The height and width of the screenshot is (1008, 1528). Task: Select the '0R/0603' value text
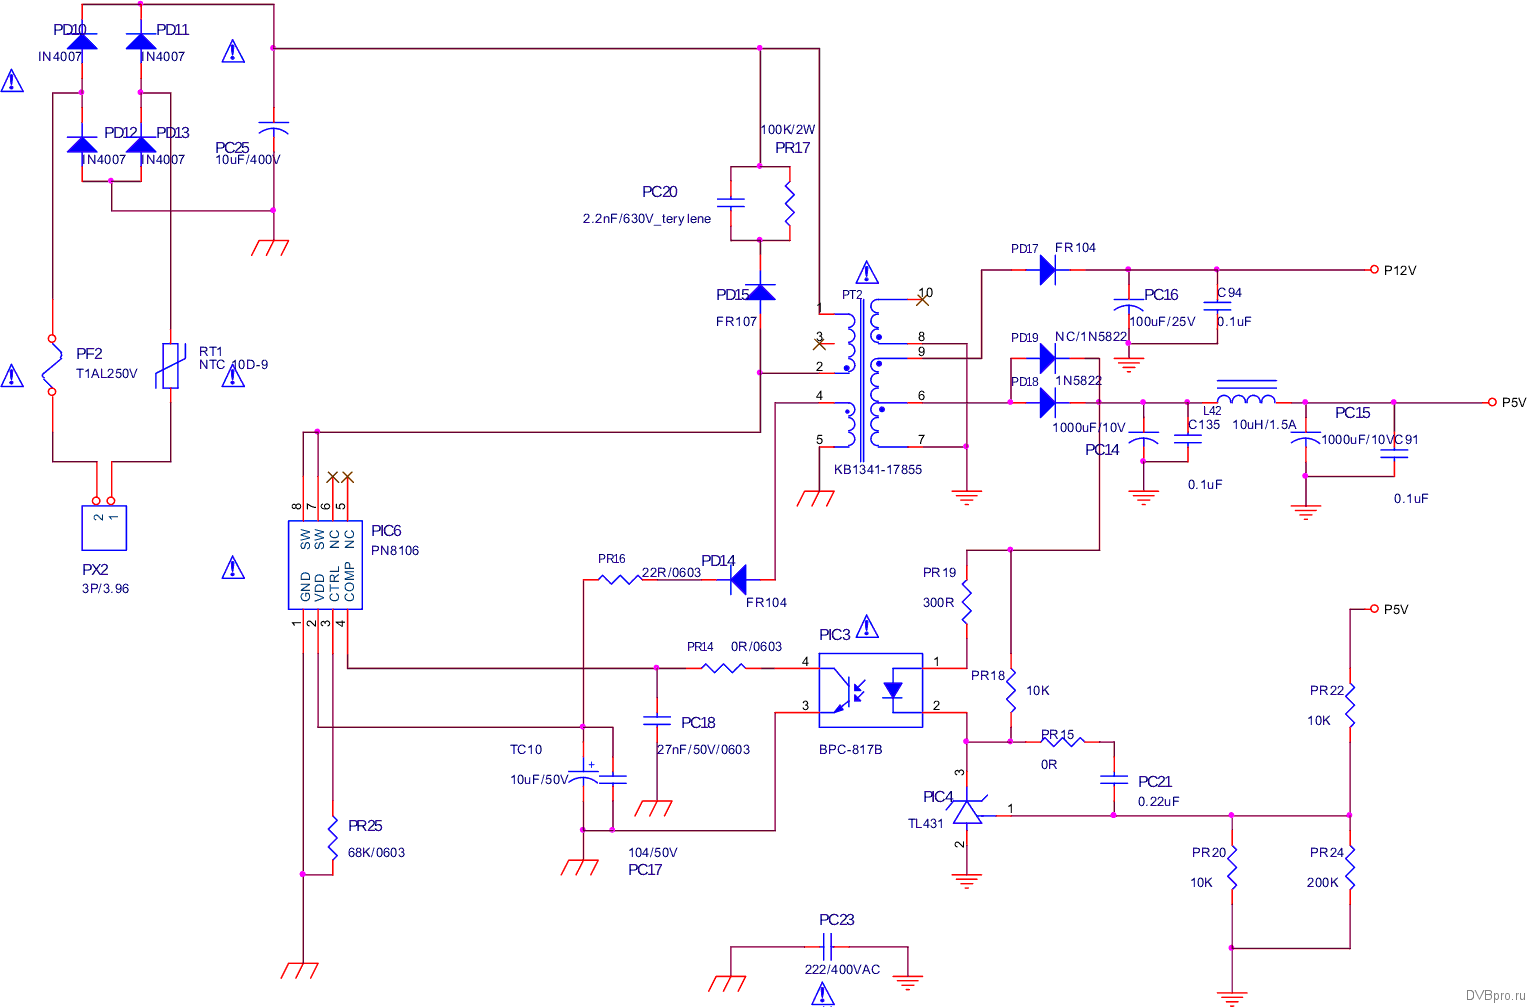[x=757, y=647]
